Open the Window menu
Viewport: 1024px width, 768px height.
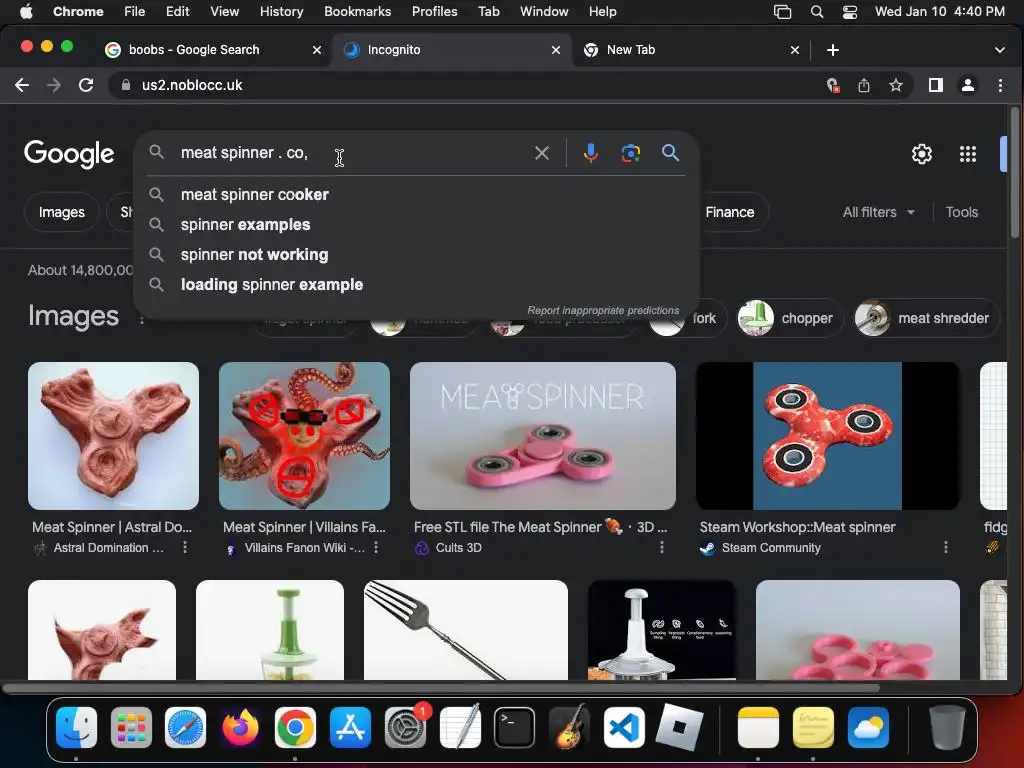click(544, 12)
